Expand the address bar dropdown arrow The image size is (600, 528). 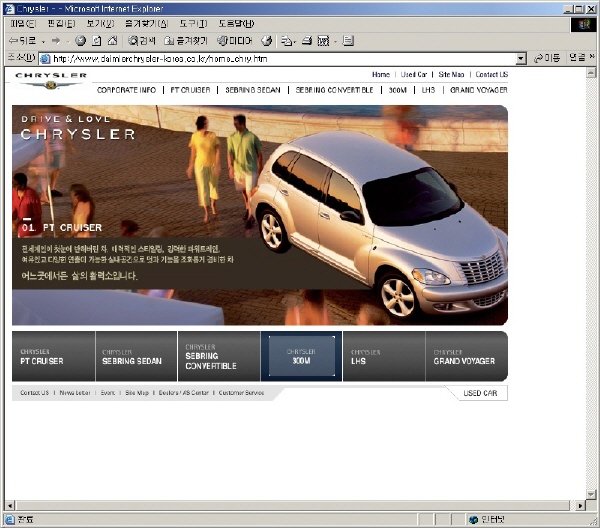[521, 59]
